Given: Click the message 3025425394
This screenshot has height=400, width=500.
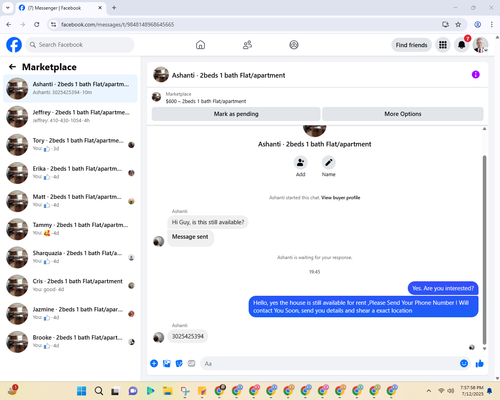Looking at the screenshot, I should 188,336.
